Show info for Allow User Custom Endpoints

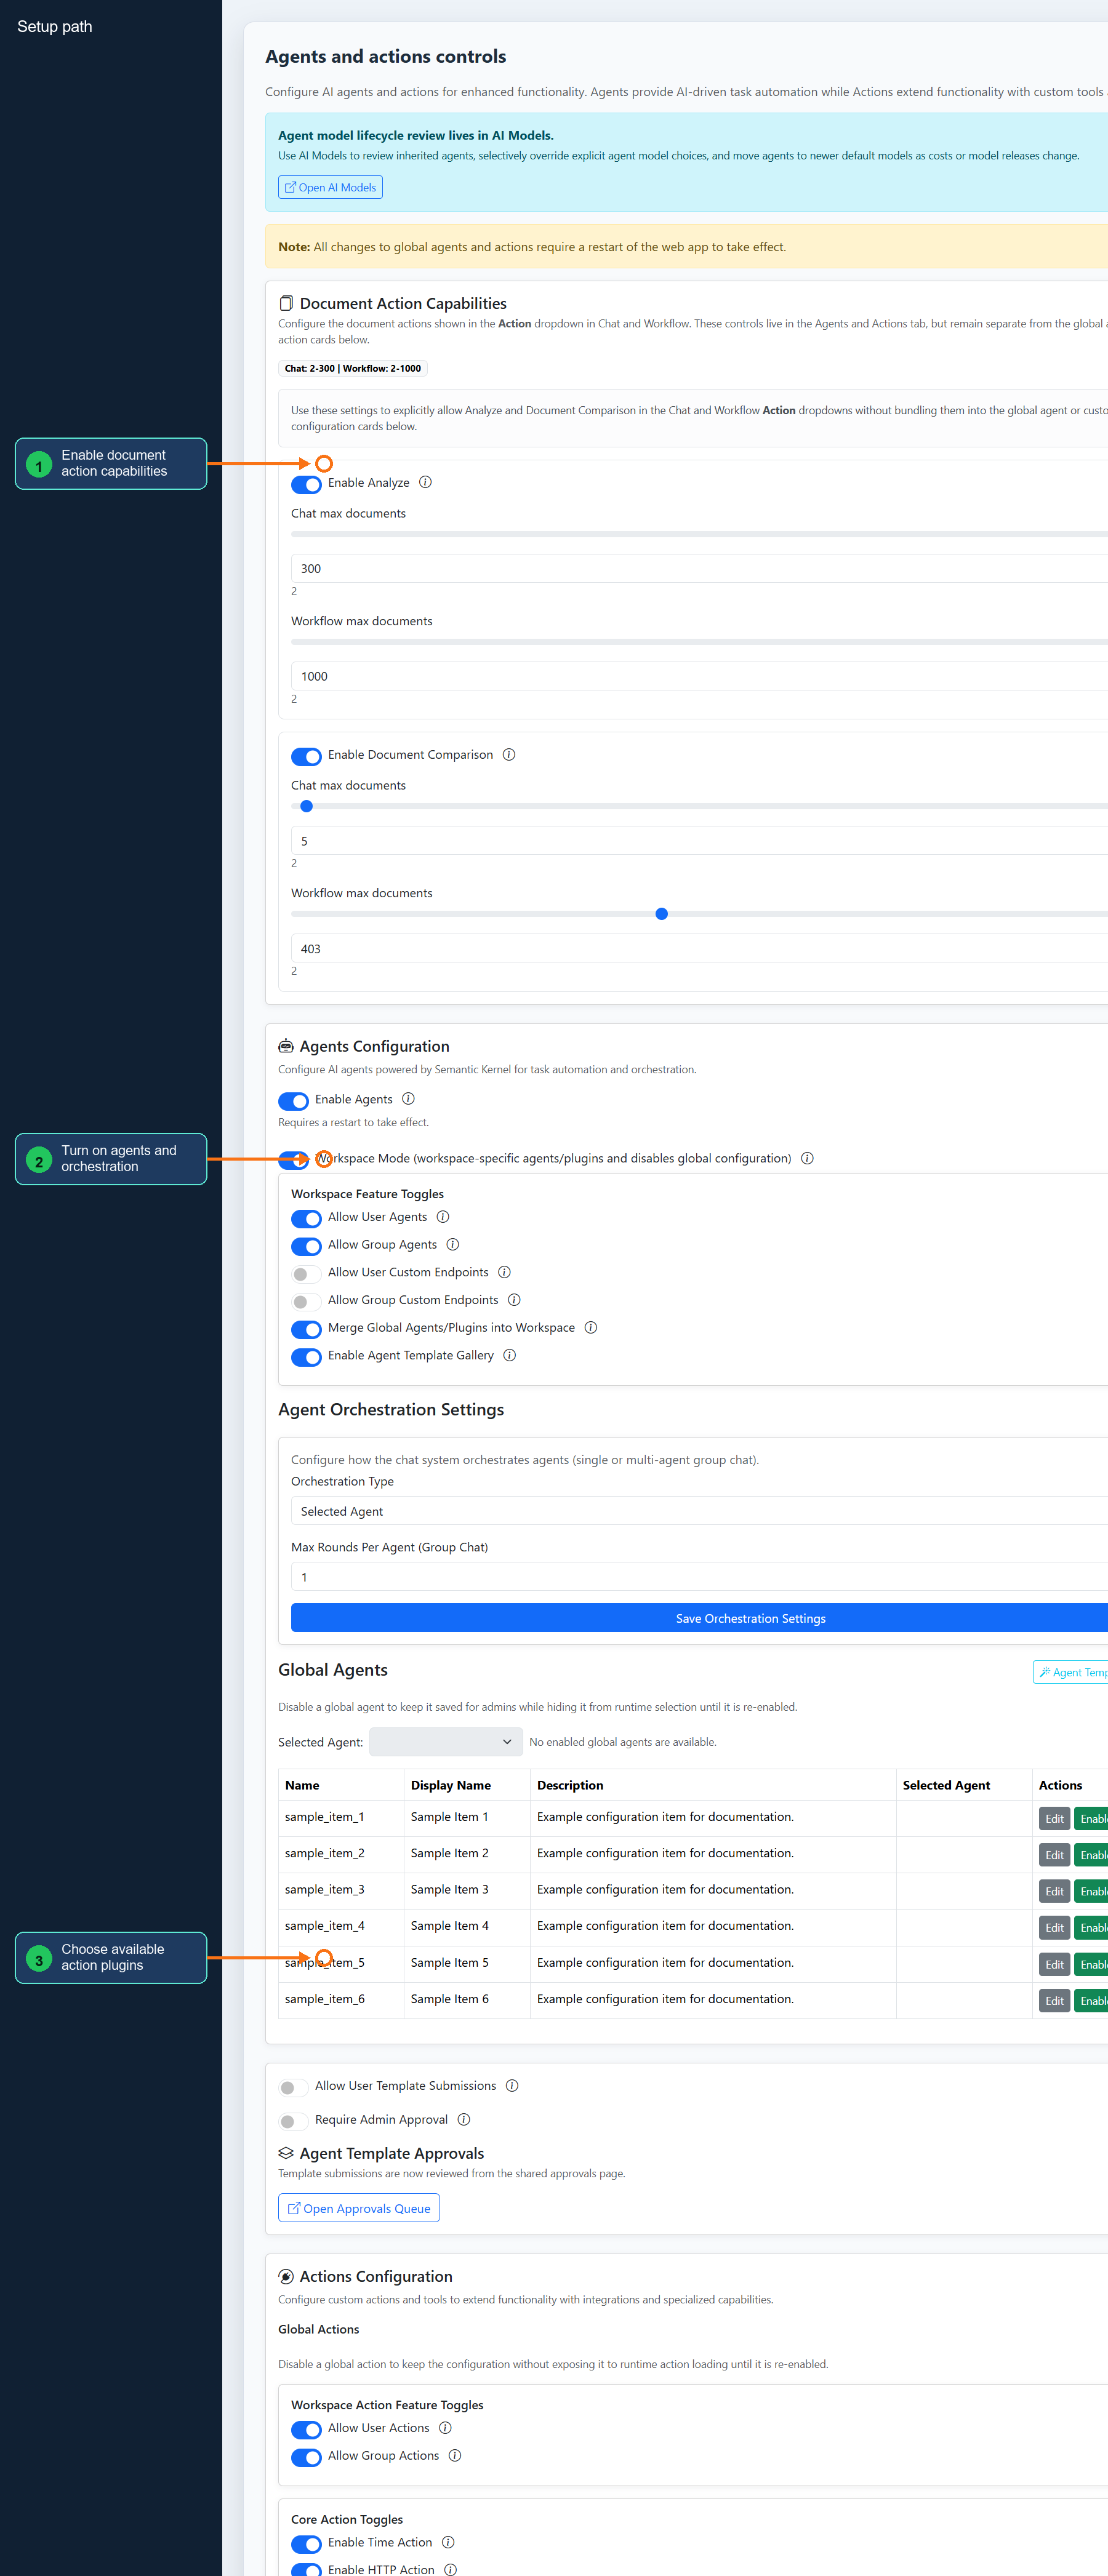[504, 1272]
